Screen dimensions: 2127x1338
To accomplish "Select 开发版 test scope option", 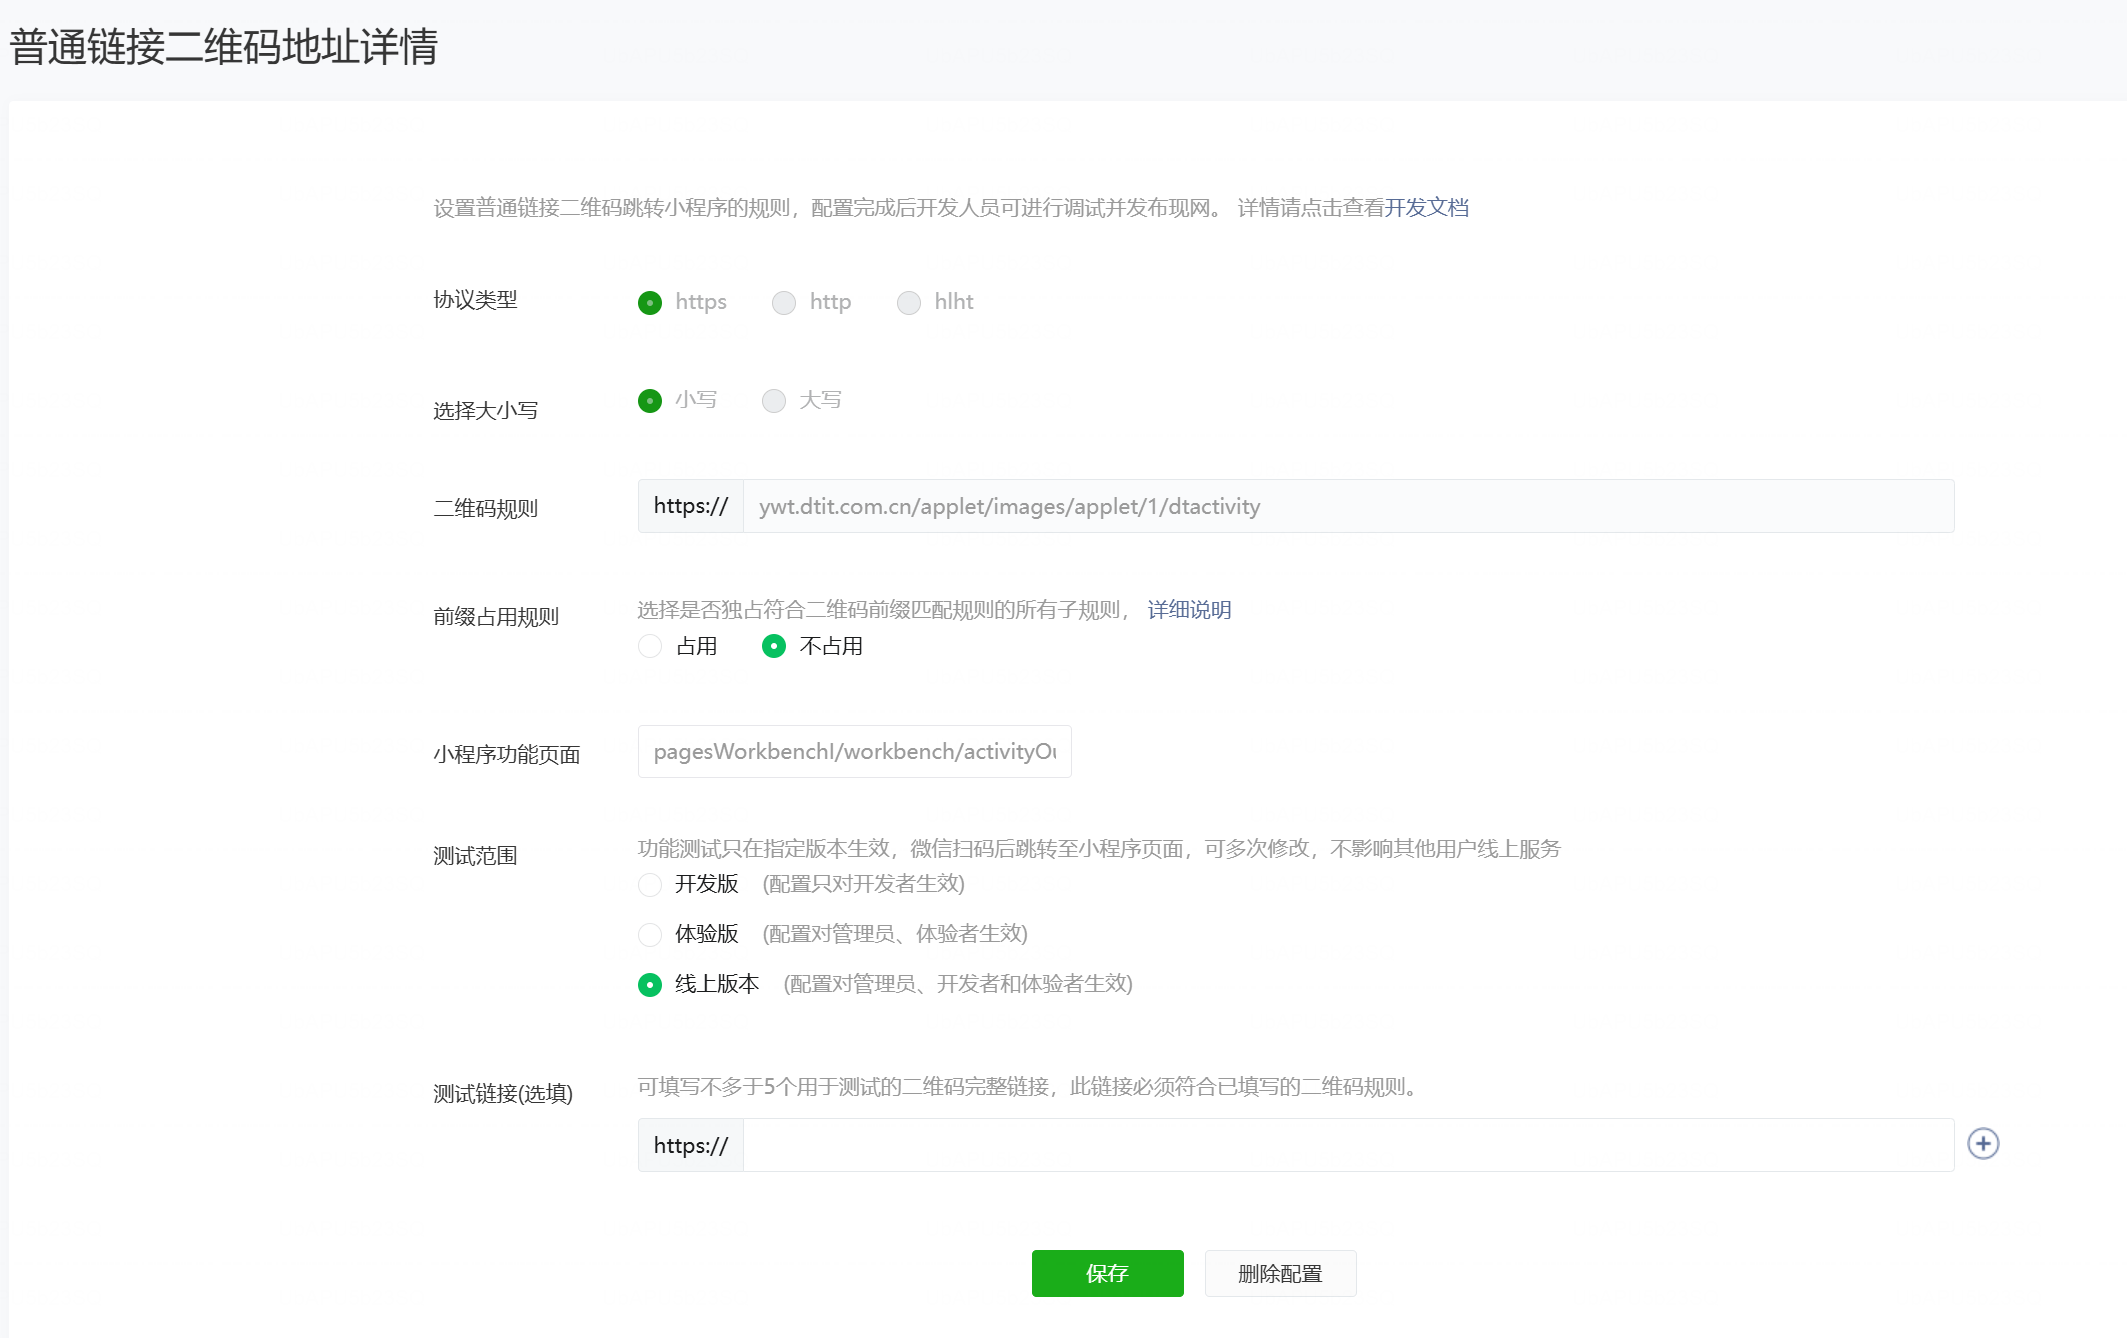I will 650,884.
